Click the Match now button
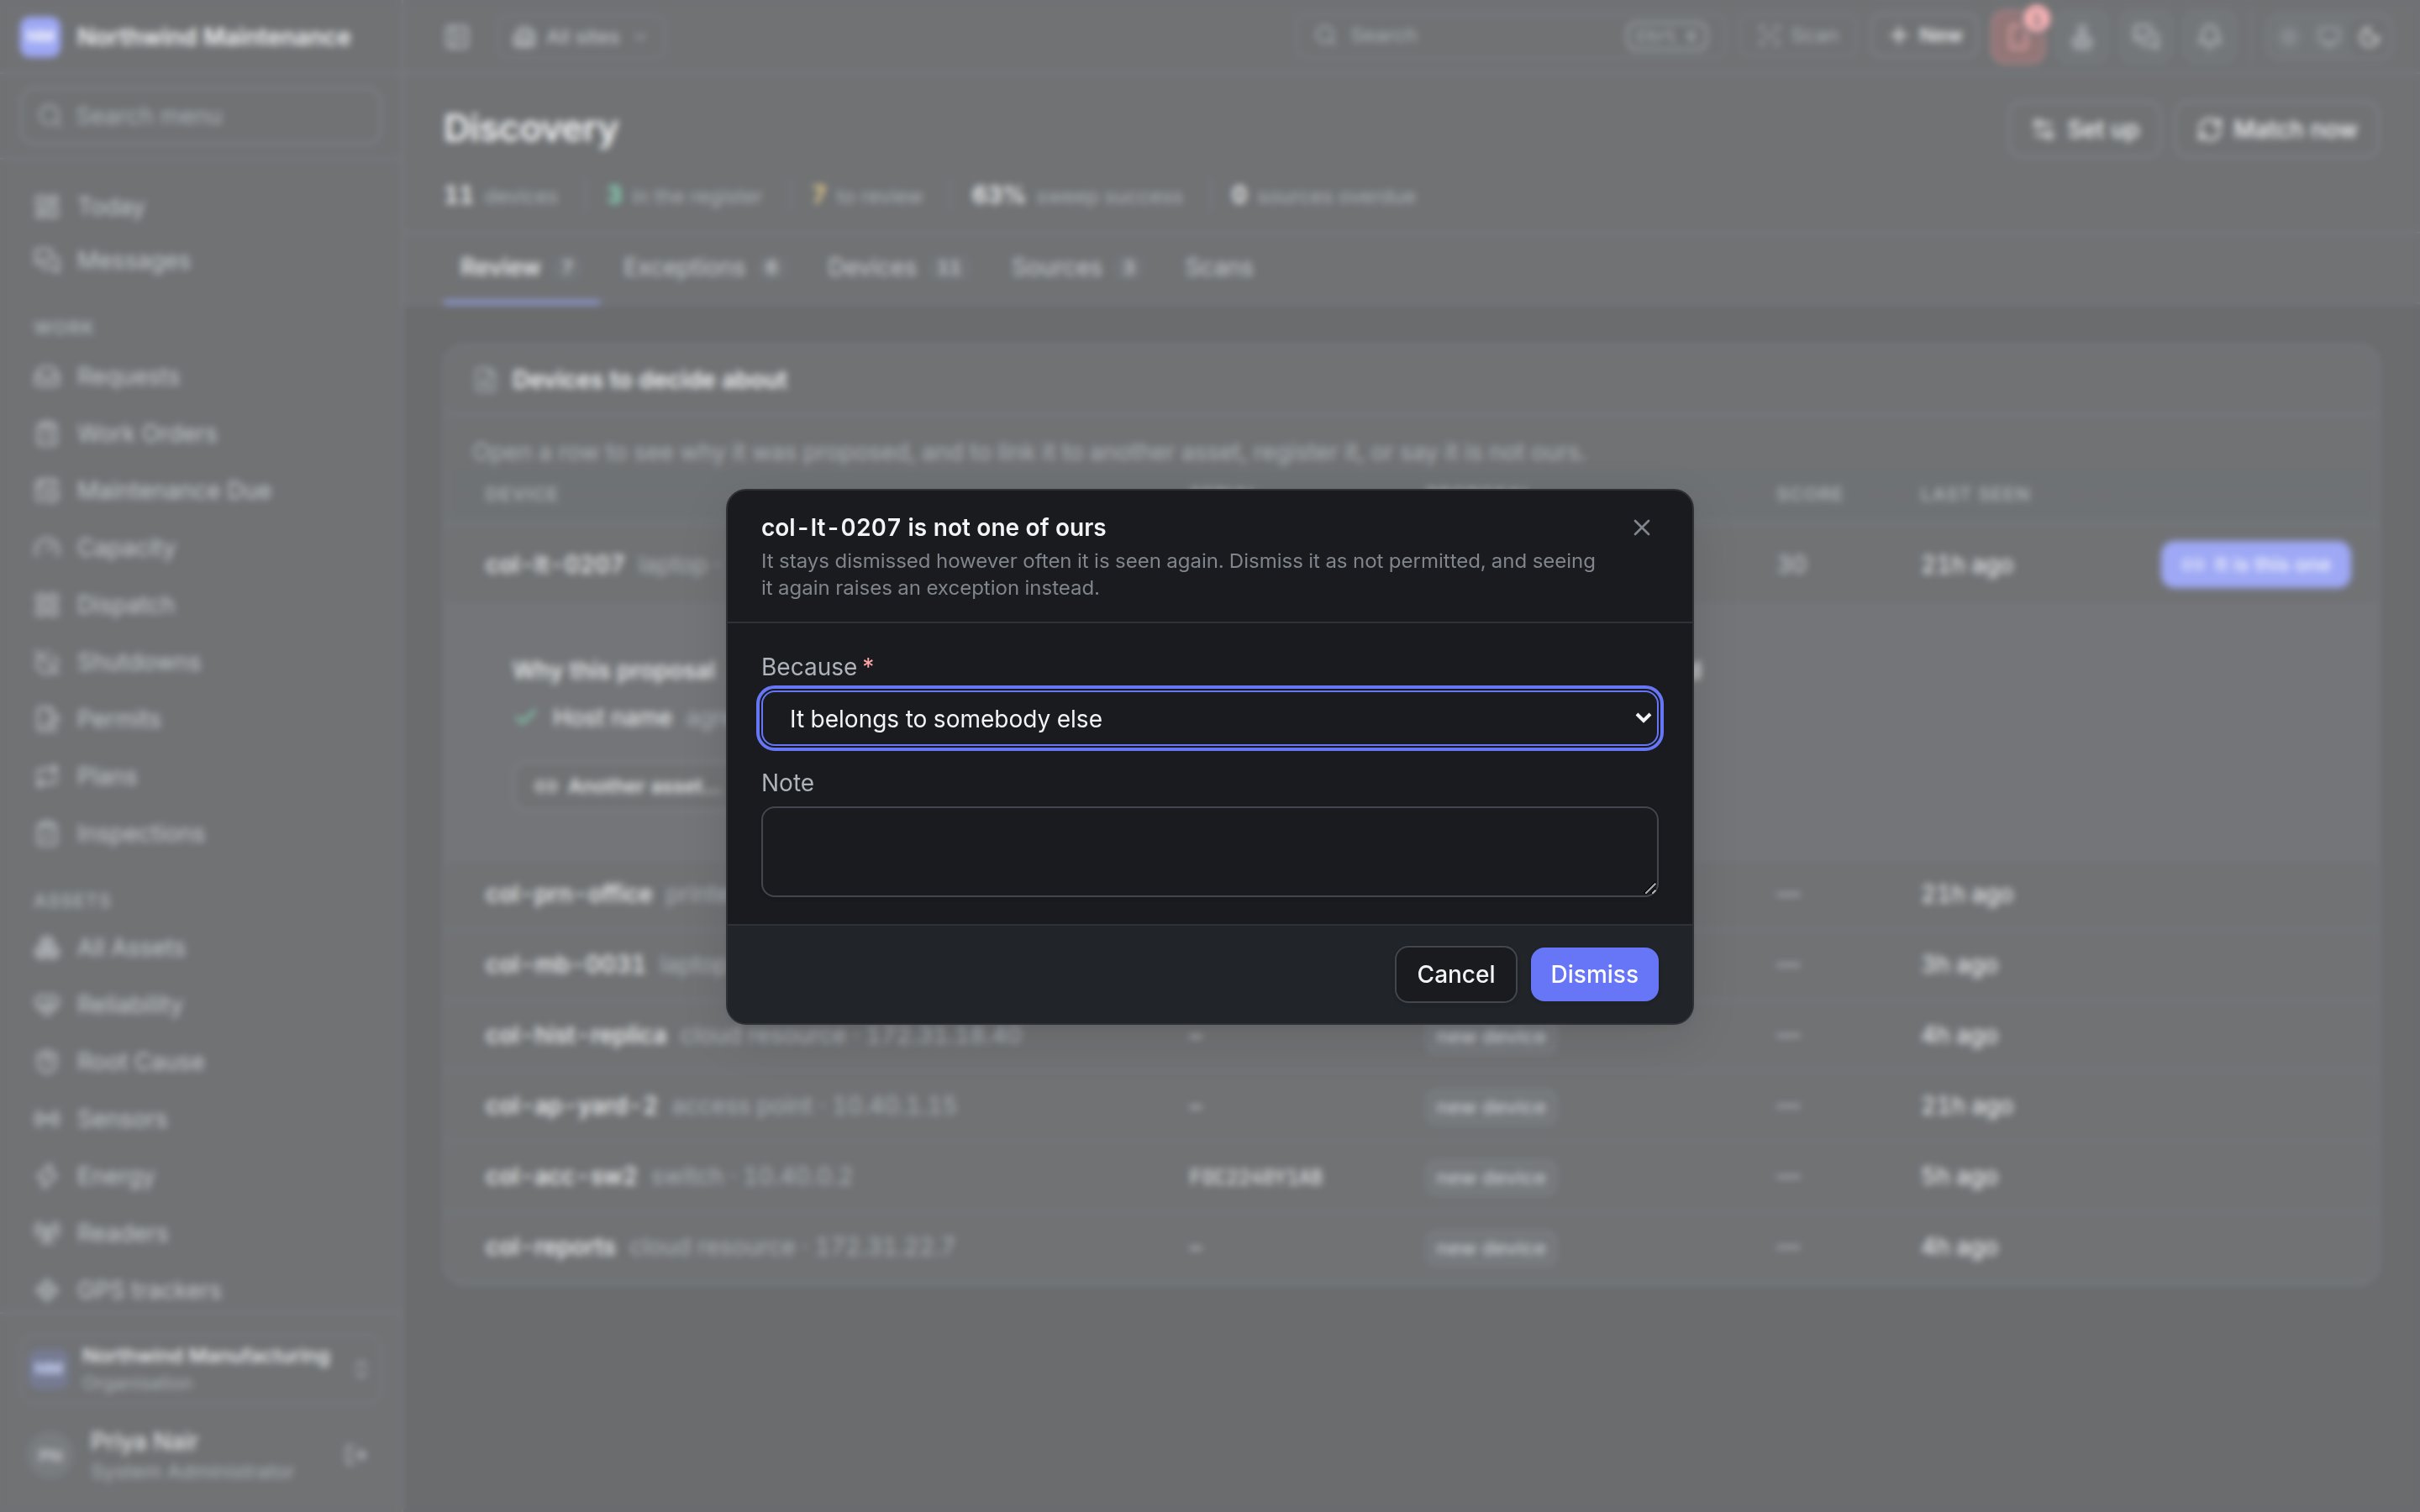This screenshot has width=2420, height=1512. tap(2276, 129)
